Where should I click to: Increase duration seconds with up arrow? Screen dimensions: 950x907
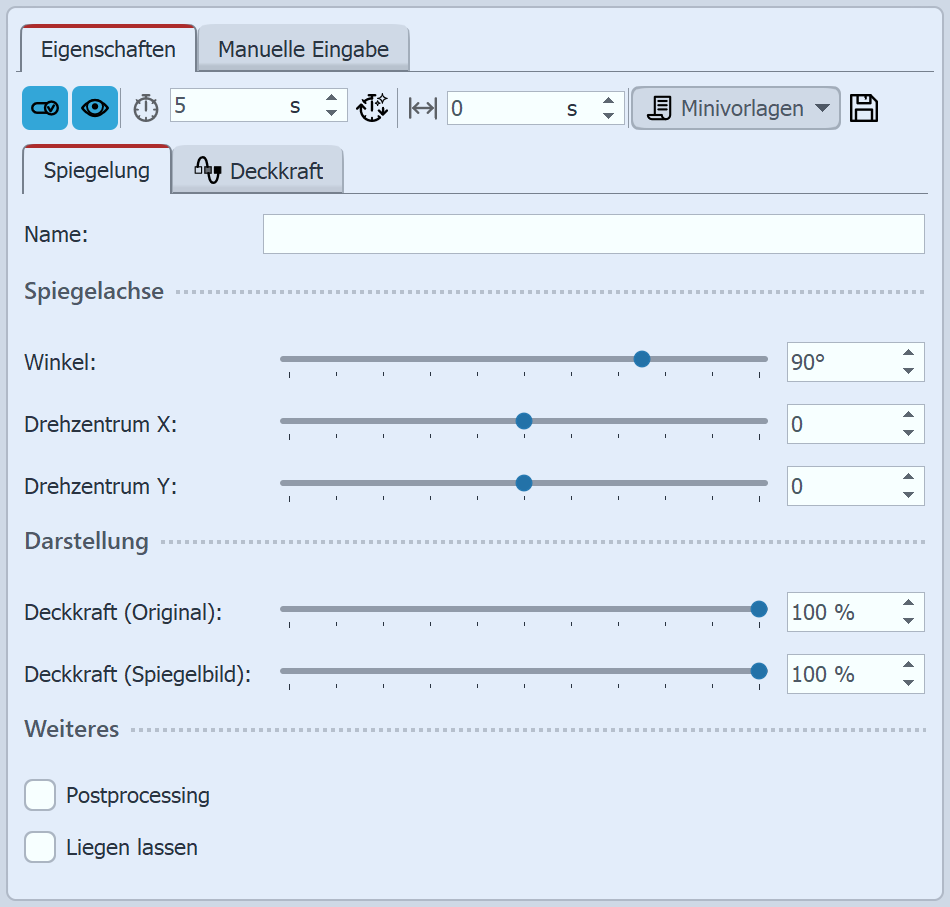coord(331,99)
